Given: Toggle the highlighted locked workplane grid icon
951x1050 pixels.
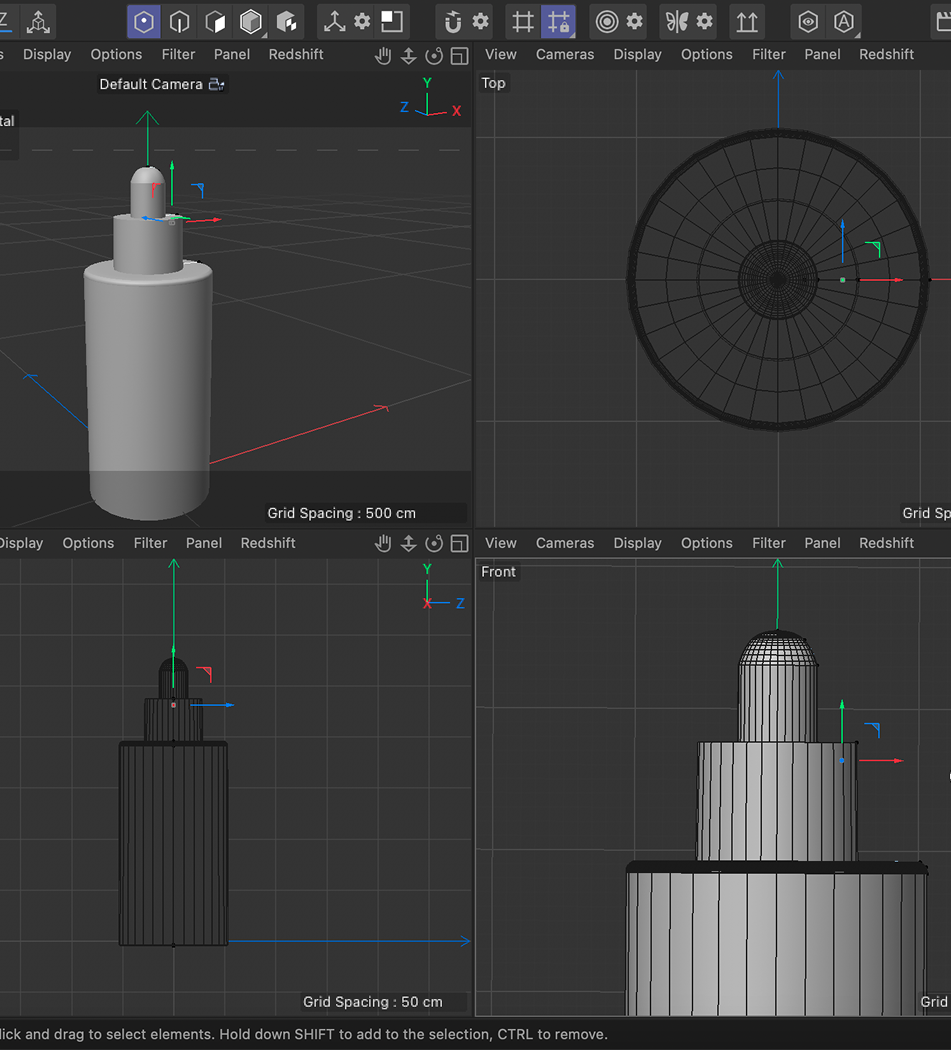Looking at the screenshot, I should point(558,22).
